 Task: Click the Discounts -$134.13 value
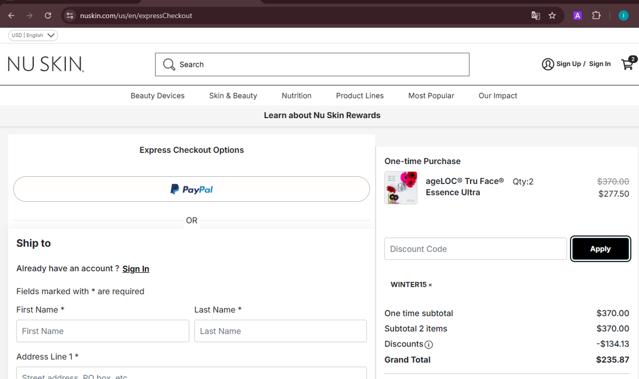pos(613,344)
